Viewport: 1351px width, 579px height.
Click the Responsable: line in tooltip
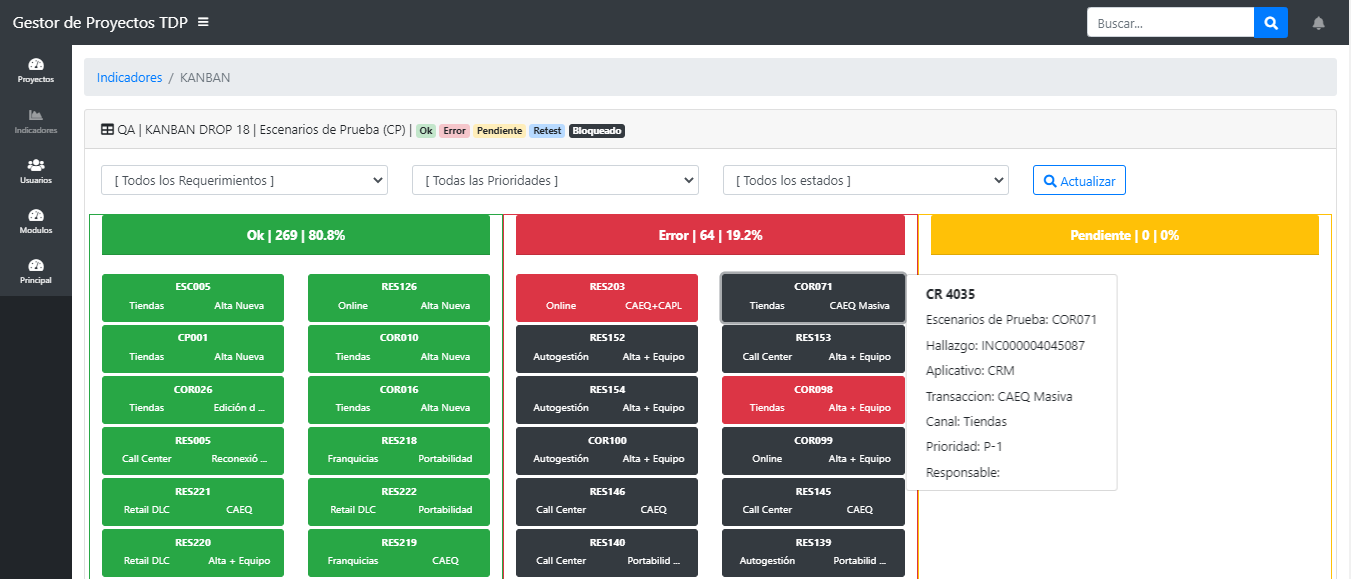963,472
